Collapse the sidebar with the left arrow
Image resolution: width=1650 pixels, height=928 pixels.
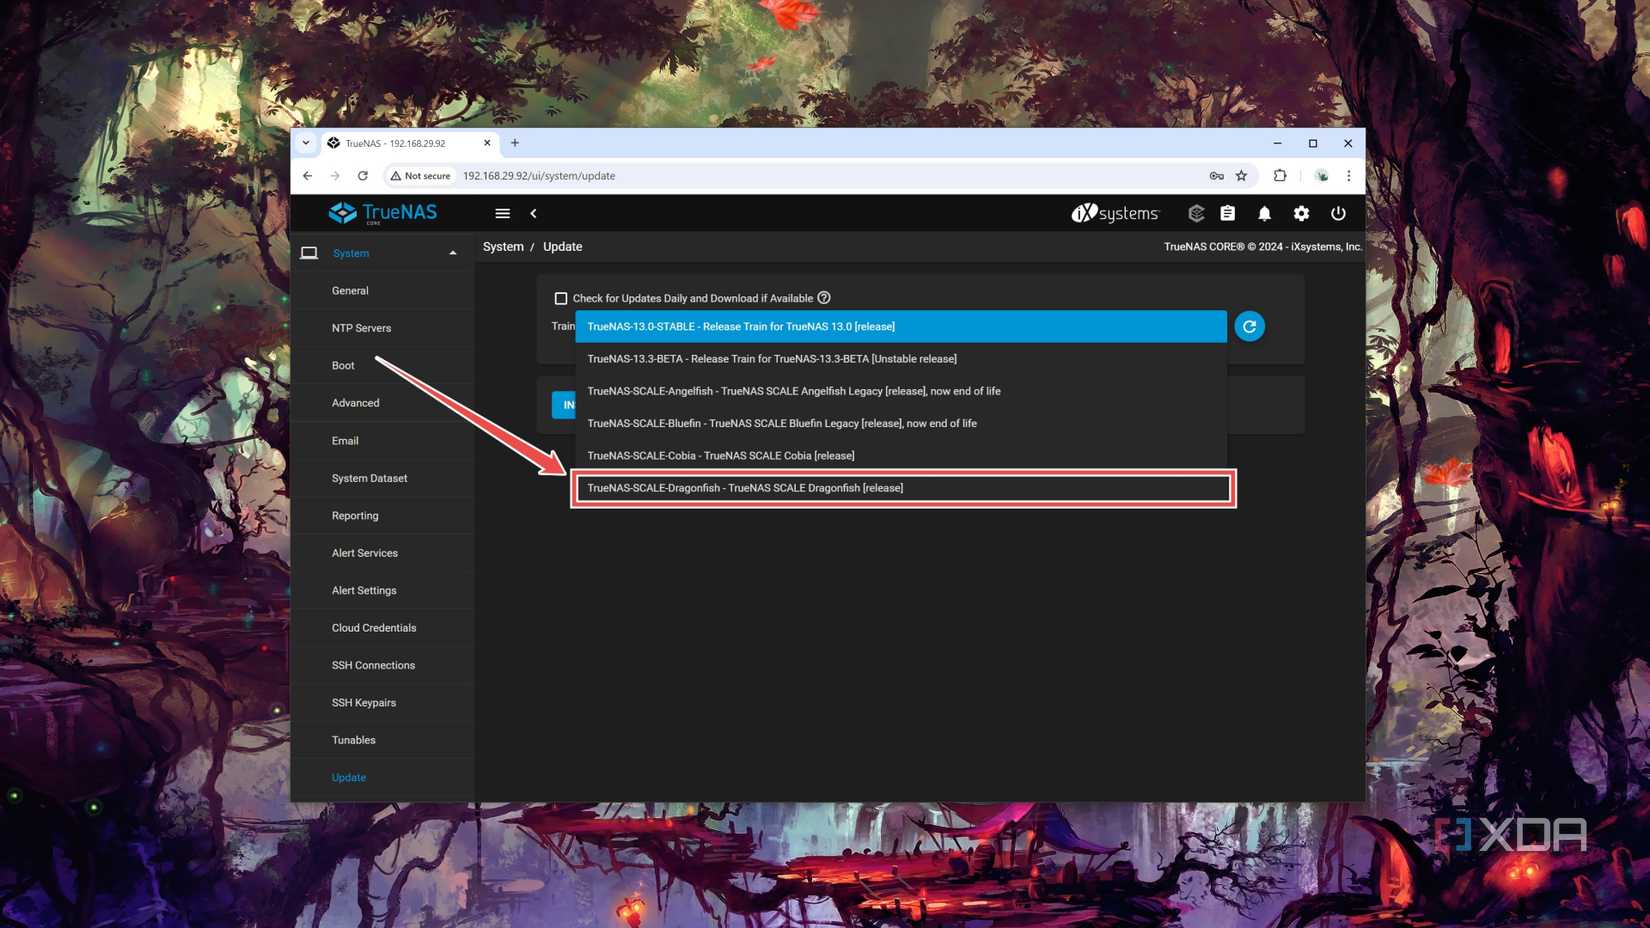coord(534,213)
